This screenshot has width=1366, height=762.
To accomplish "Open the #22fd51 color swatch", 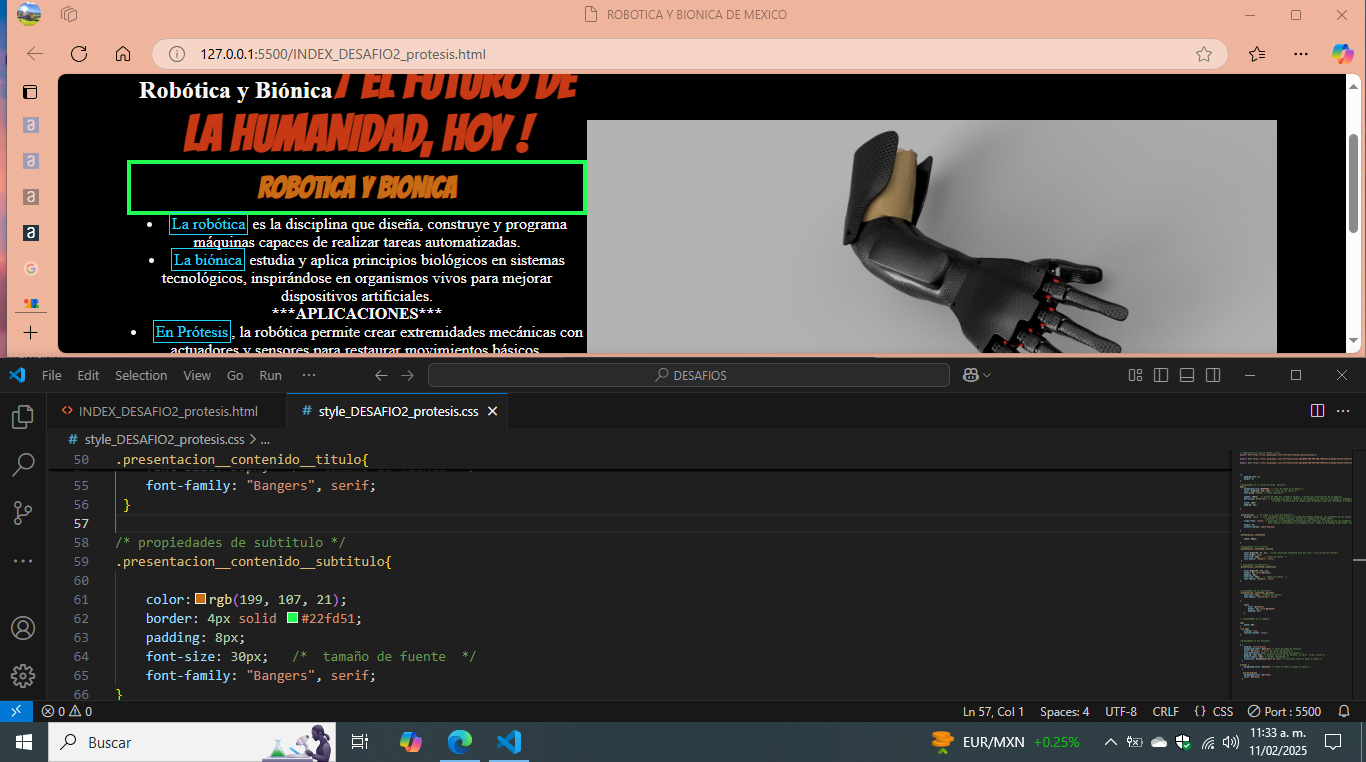I will [292, 618].
